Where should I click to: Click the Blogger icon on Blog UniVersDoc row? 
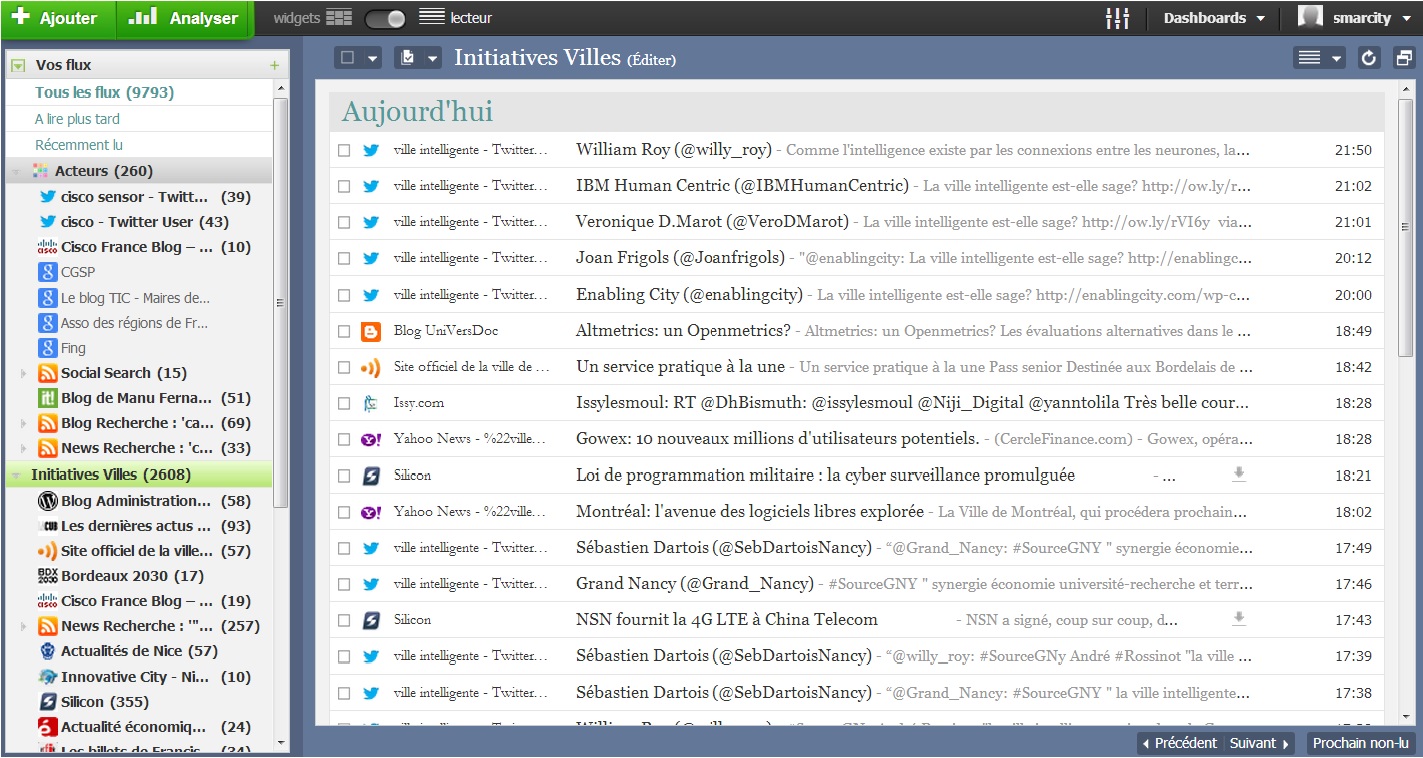point(371,332)
